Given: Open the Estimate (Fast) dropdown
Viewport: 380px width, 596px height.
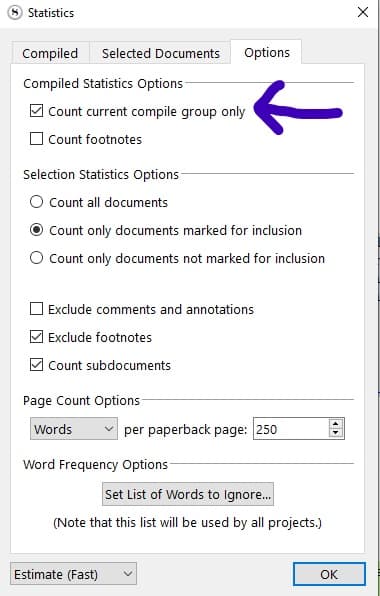Looking at the screenshot, I should [x=73, y=574].
